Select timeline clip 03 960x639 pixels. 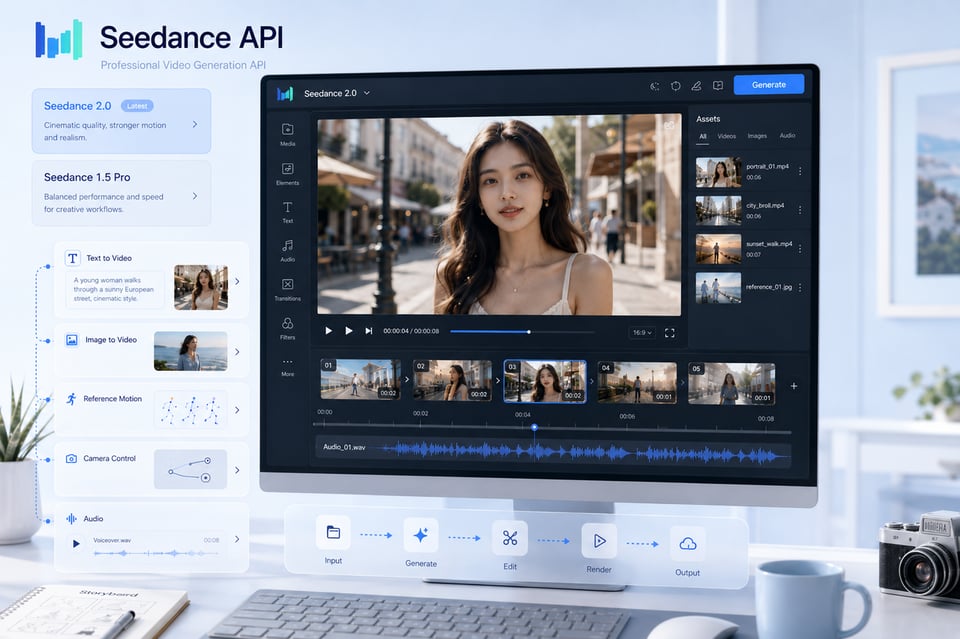(544, 381)
